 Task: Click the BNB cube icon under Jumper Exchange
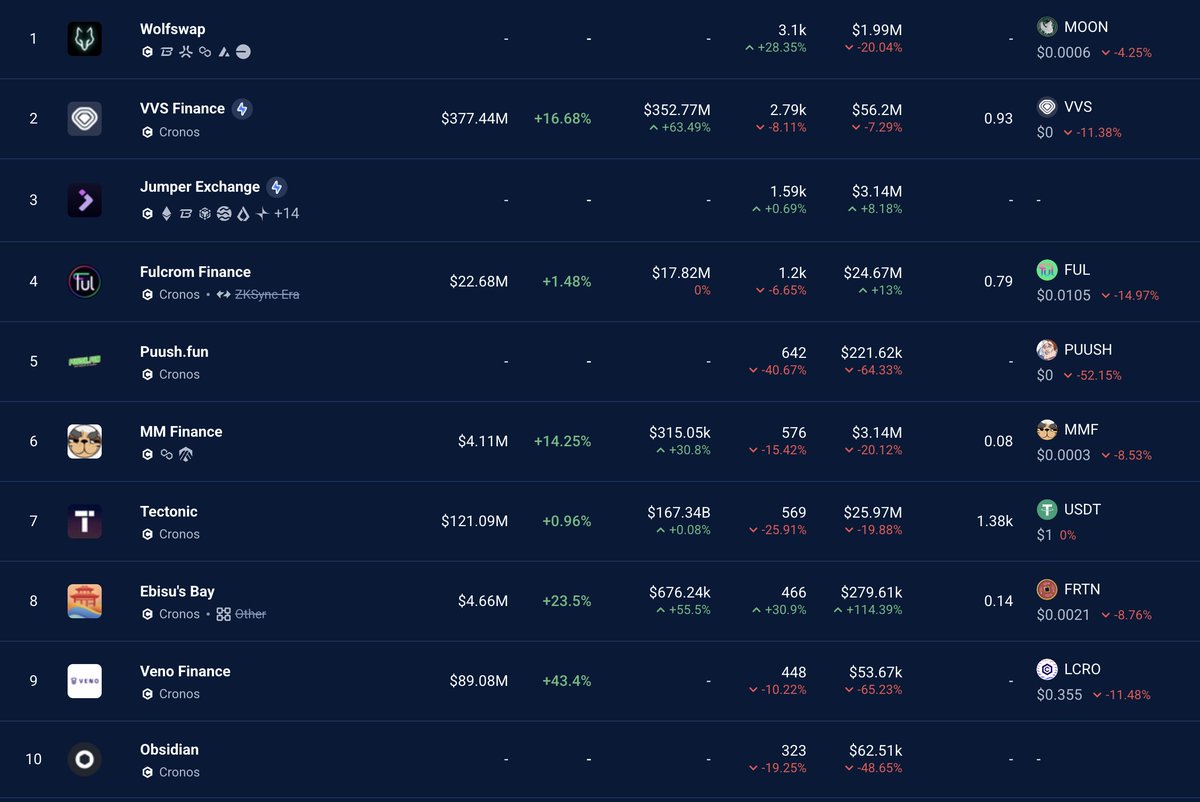pyautogui.click(x=205, y=214)
